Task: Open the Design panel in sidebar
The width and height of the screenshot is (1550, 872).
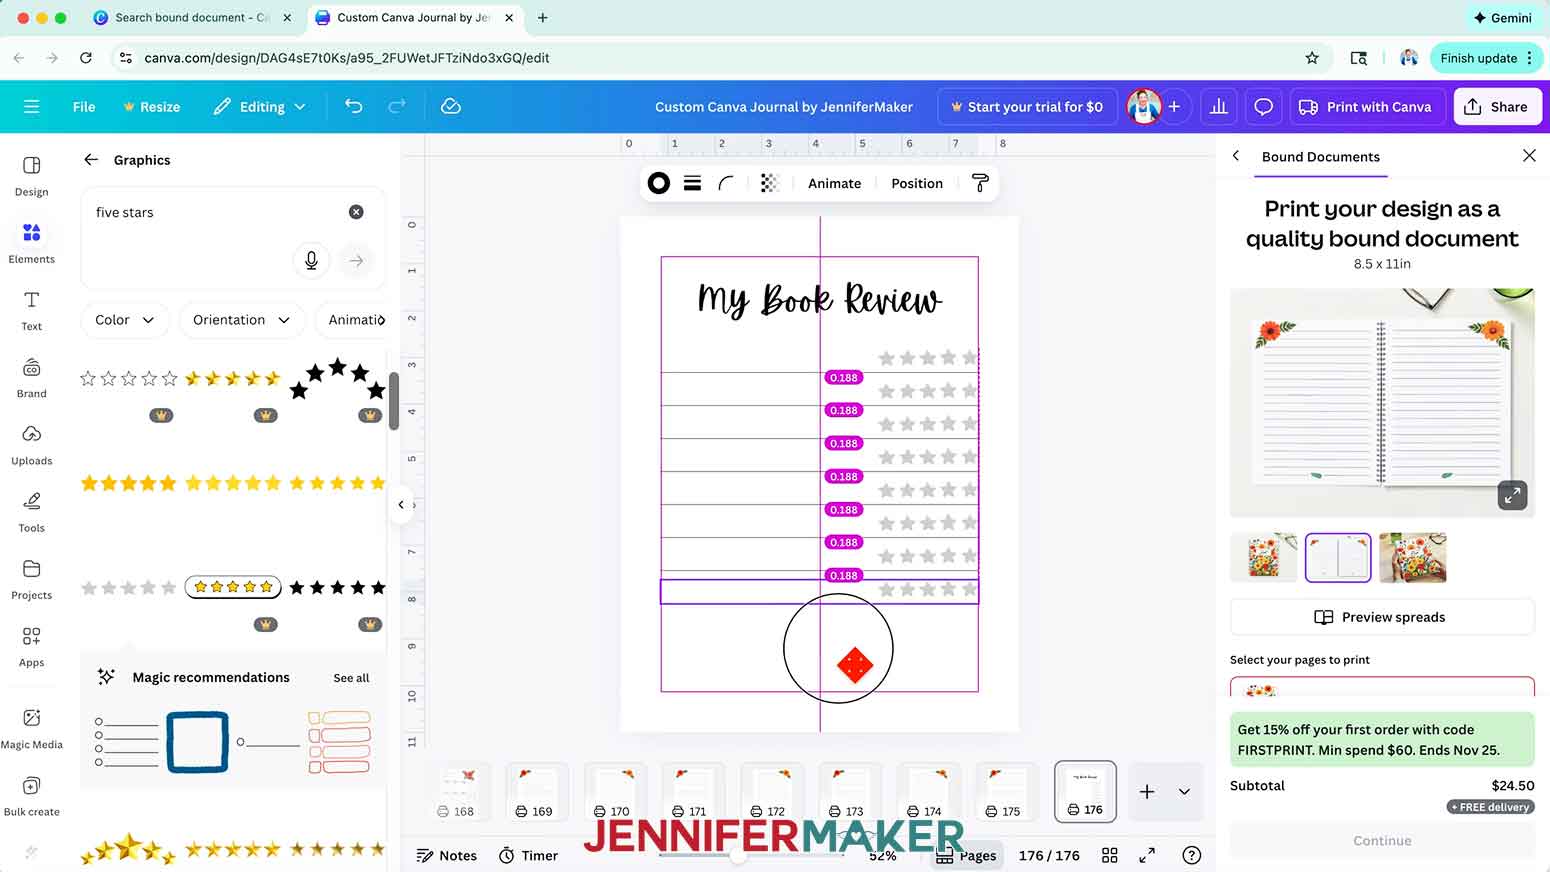Action: click(x=31, y=175)
